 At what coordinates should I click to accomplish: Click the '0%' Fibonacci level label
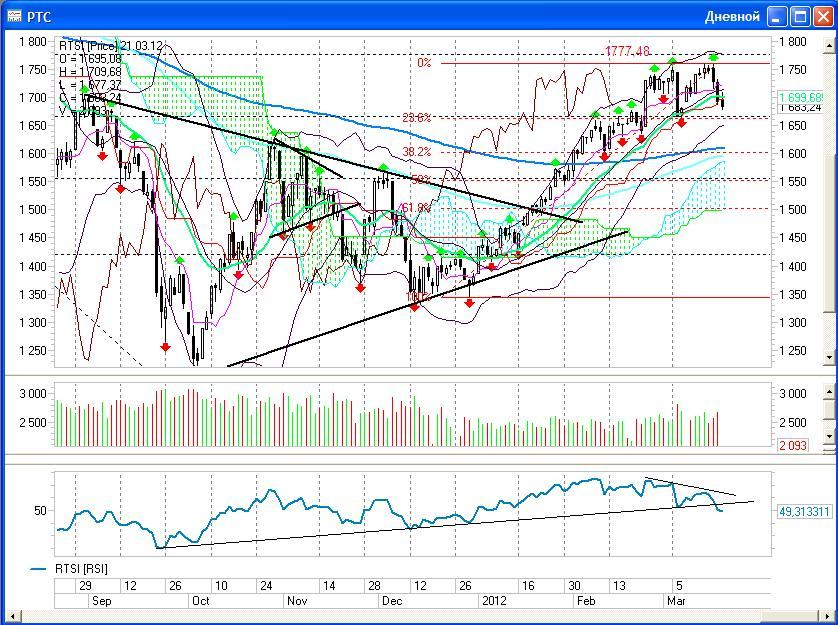(x=424, y=63)
